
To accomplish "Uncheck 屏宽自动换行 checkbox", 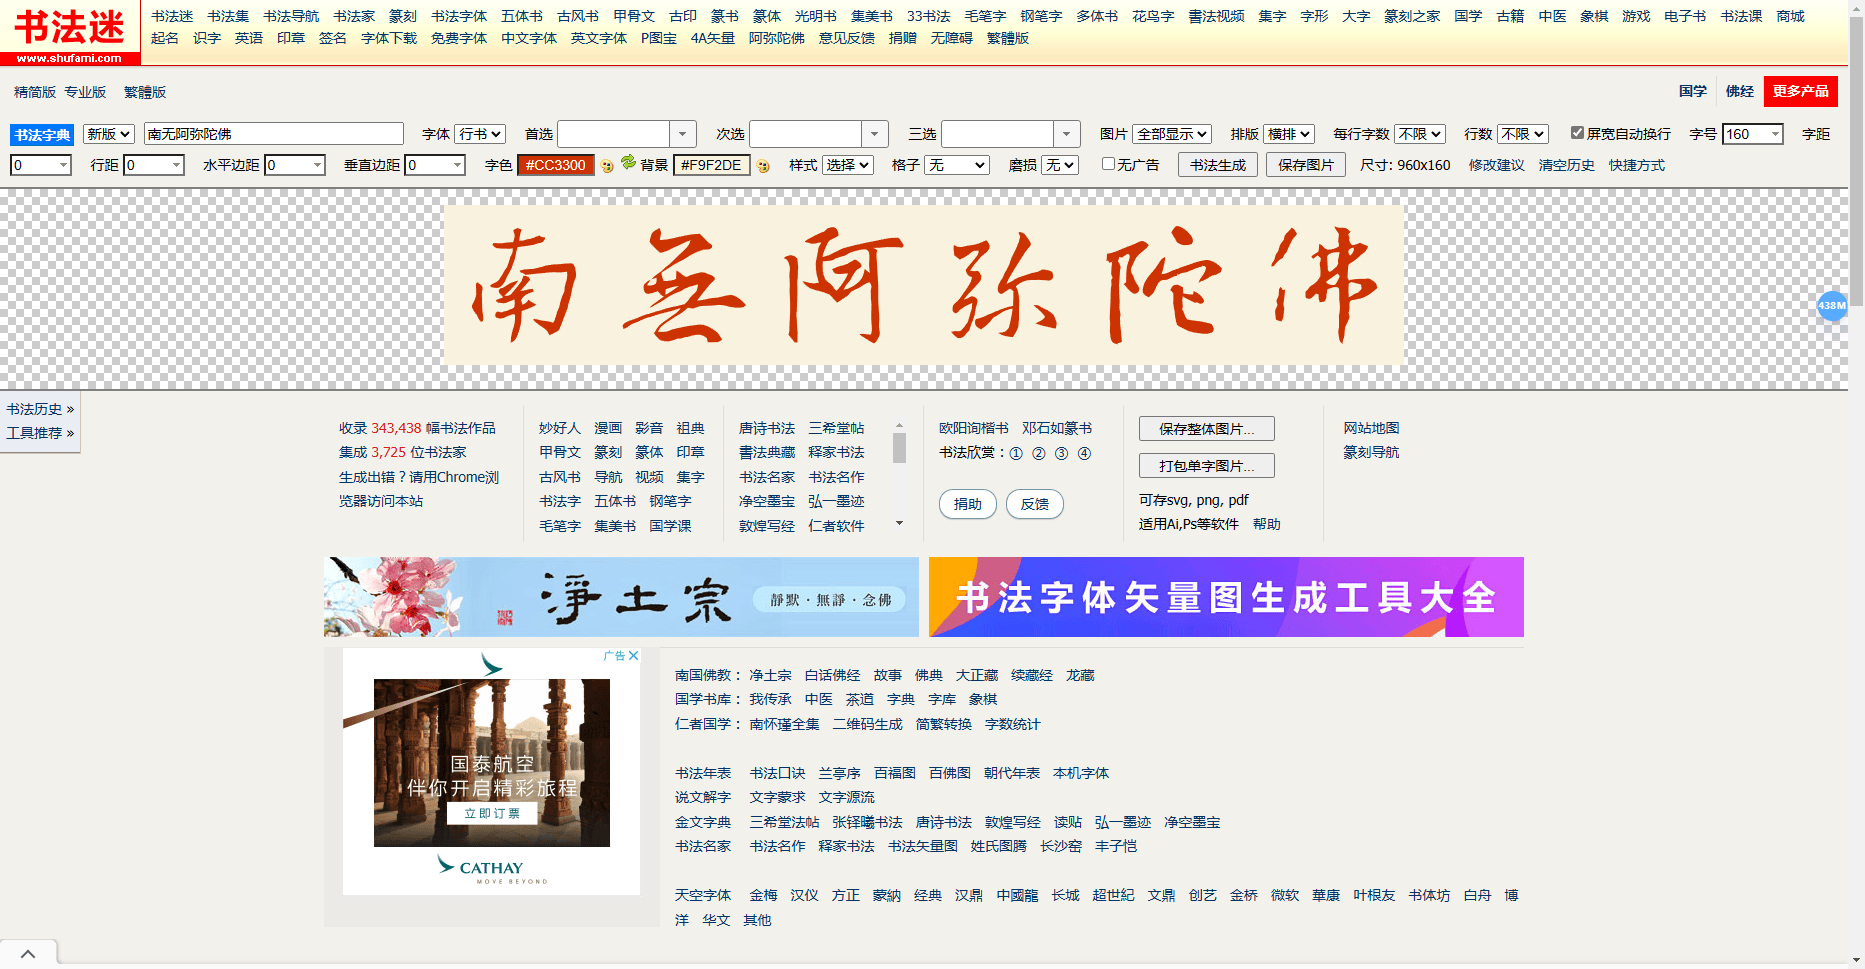I will 1578,132.
